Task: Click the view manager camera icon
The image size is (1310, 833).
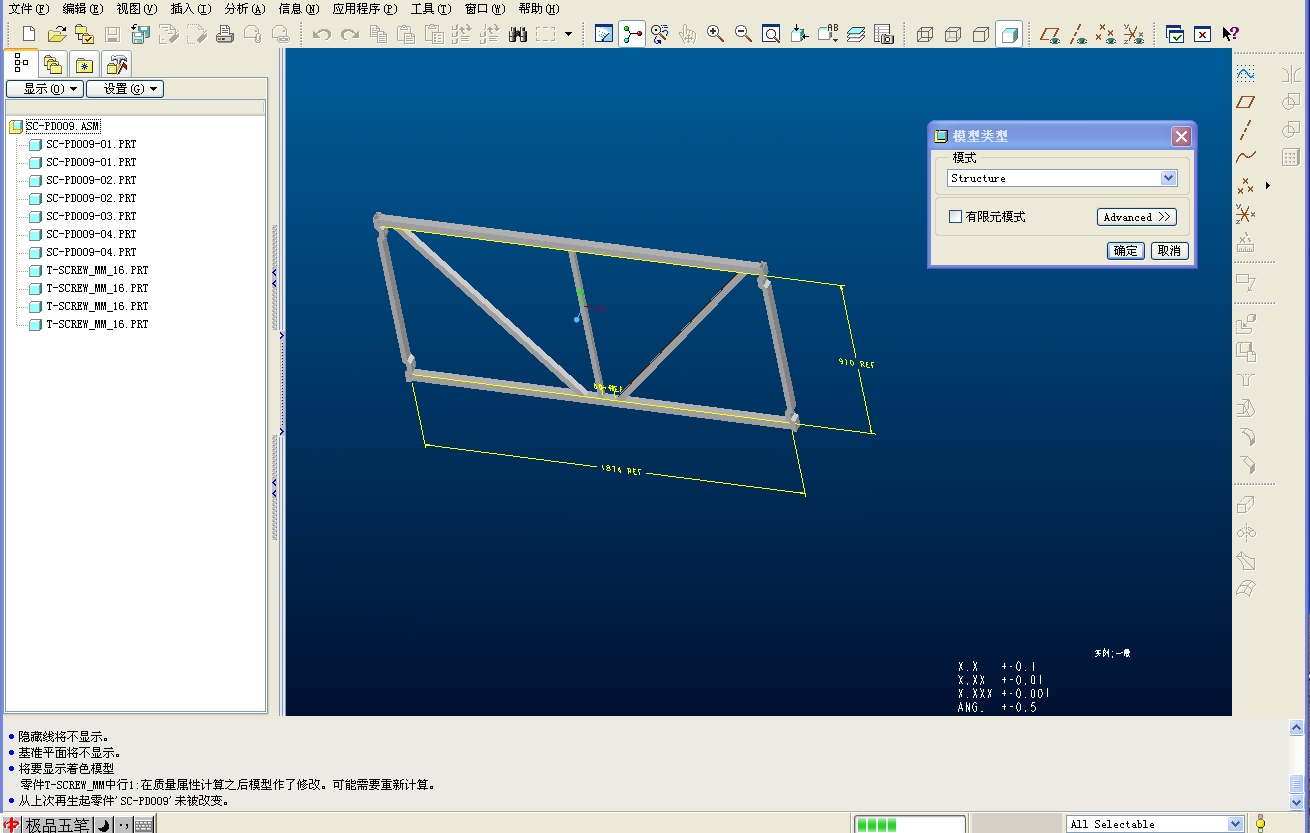Action: (883, 34)
